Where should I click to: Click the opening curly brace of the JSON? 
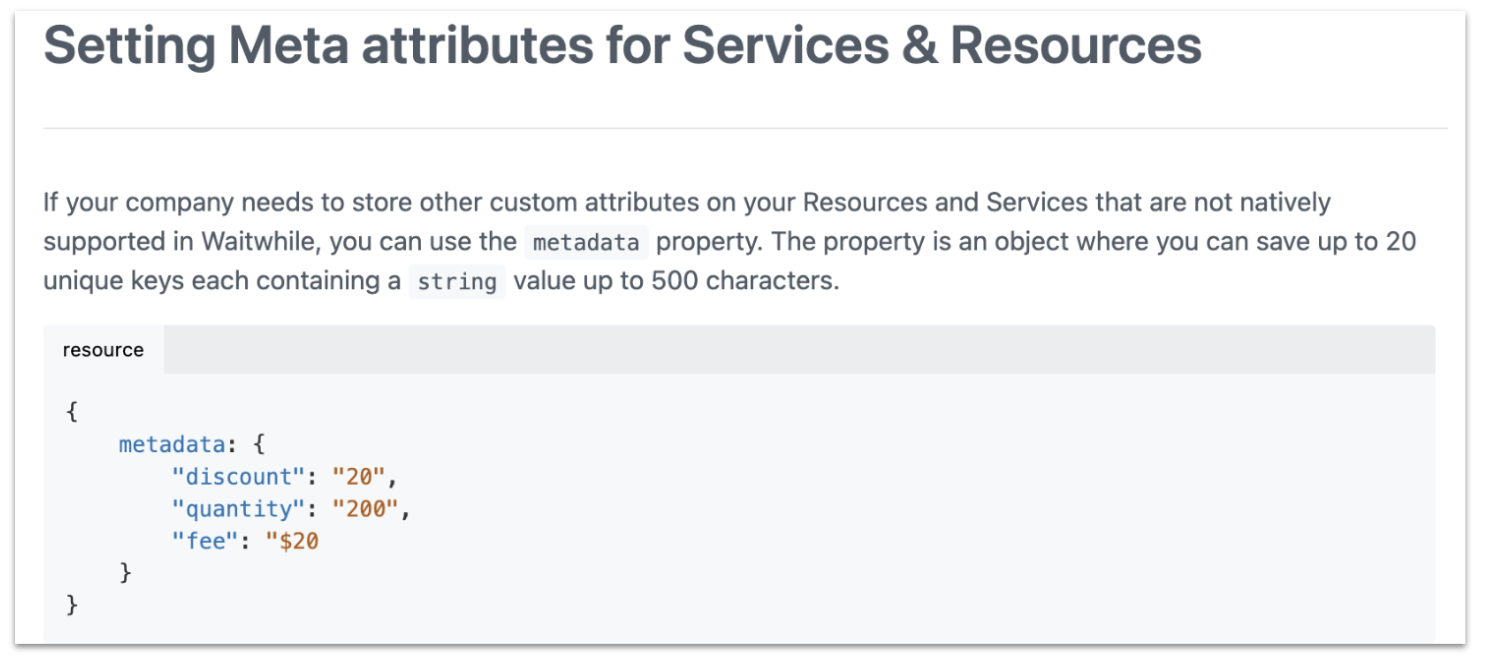point(72,411)
